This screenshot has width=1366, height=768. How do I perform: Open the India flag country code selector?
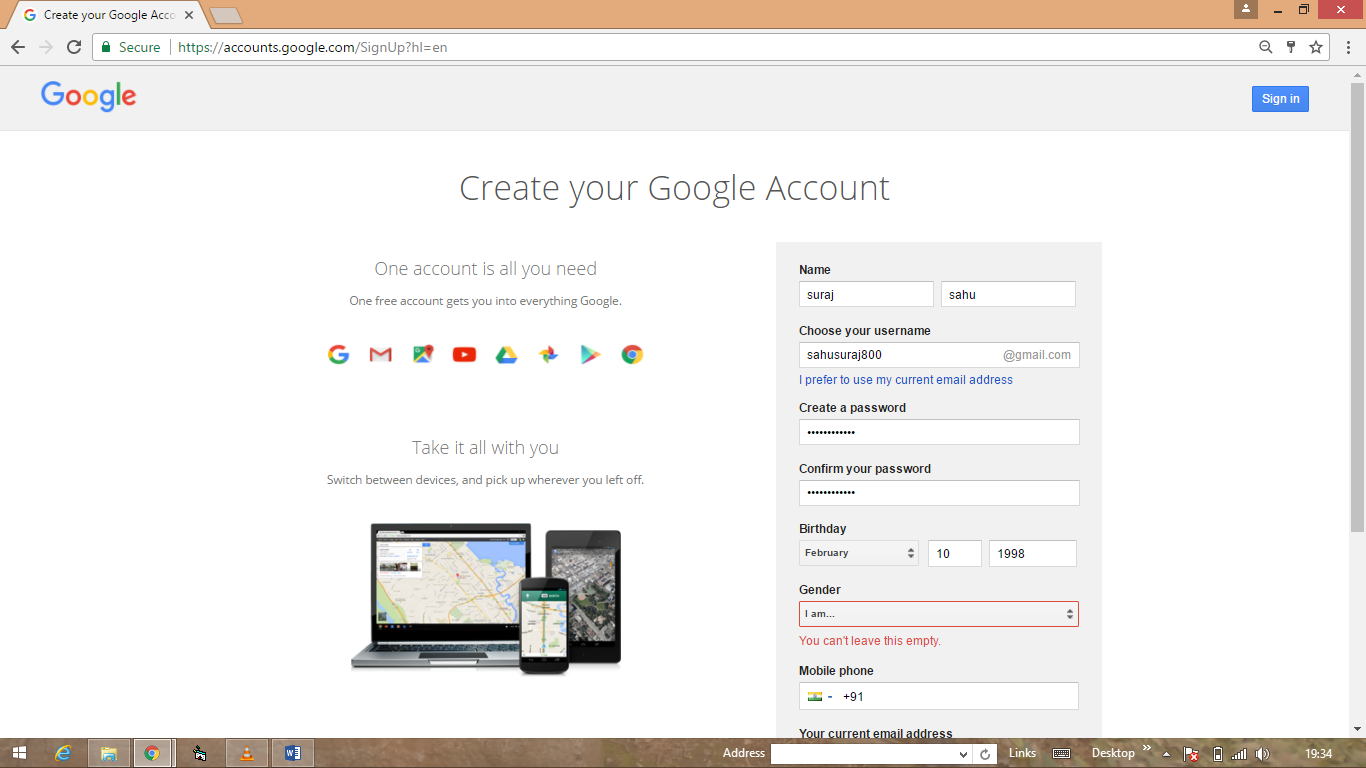tap(820, 696)
